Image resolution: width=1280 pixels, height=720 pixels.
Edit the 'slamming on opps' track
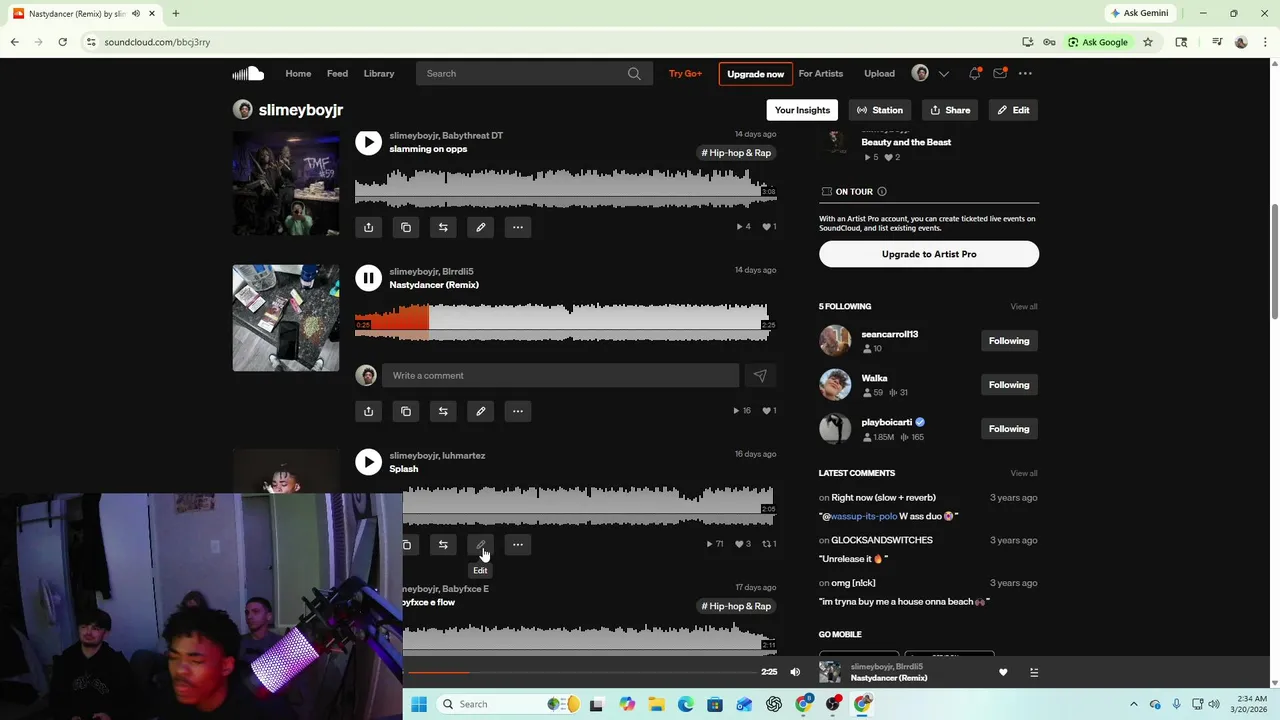480,227
